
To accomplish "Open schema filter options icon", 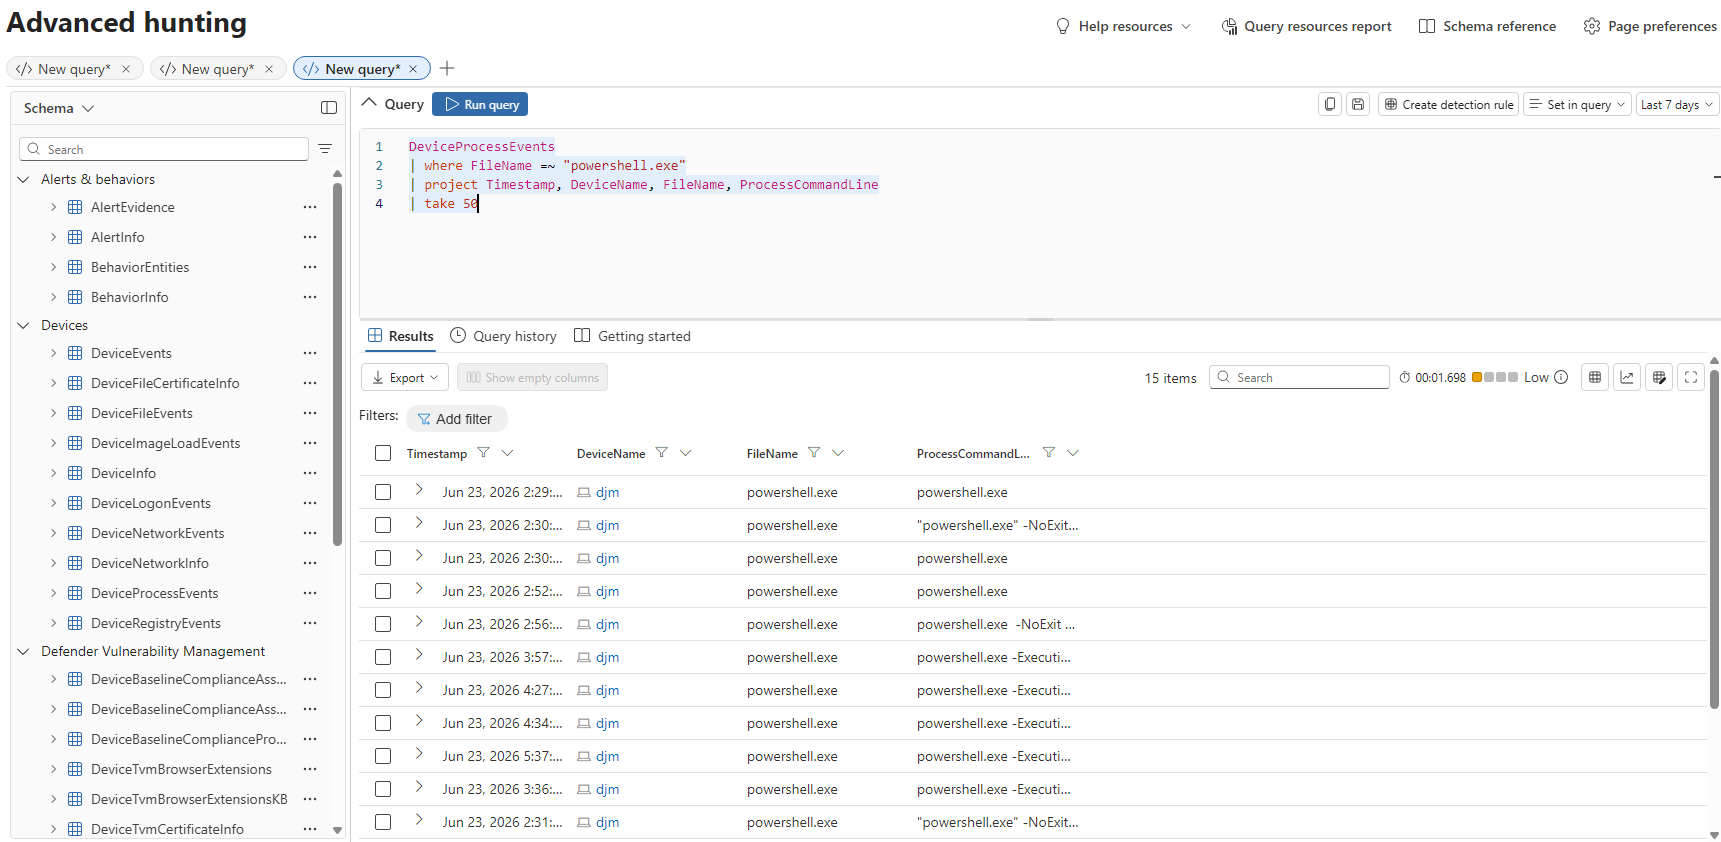I will pyautogui.click(x=325, y=149).
